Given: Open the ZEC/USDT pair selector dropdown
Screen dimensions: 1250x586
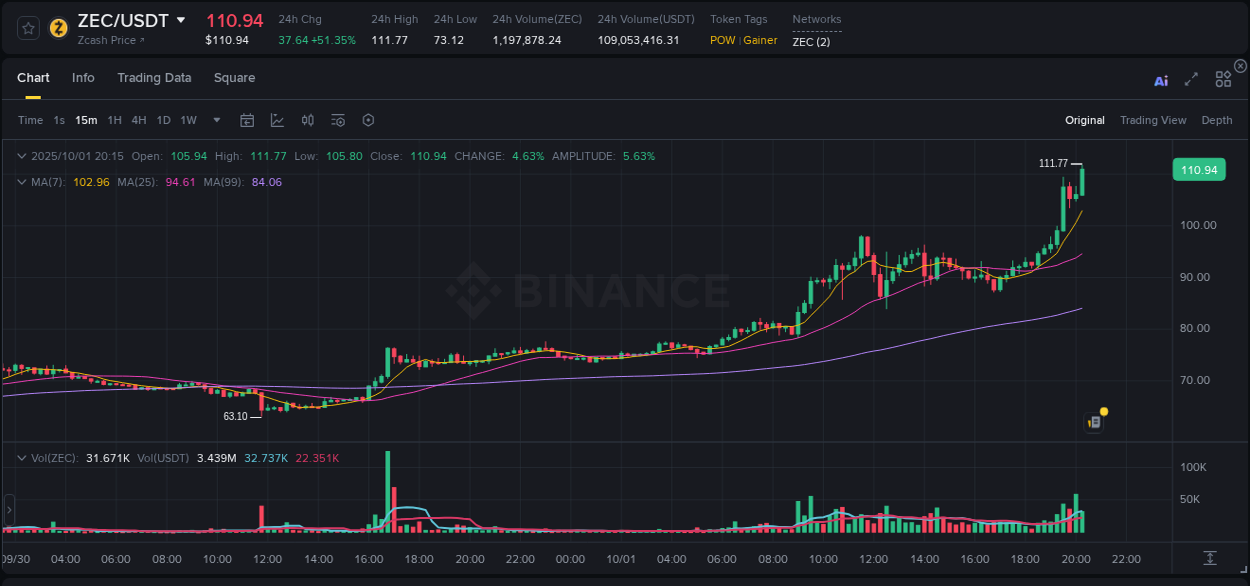Looking at the screenshot, I should pos(181,19).
